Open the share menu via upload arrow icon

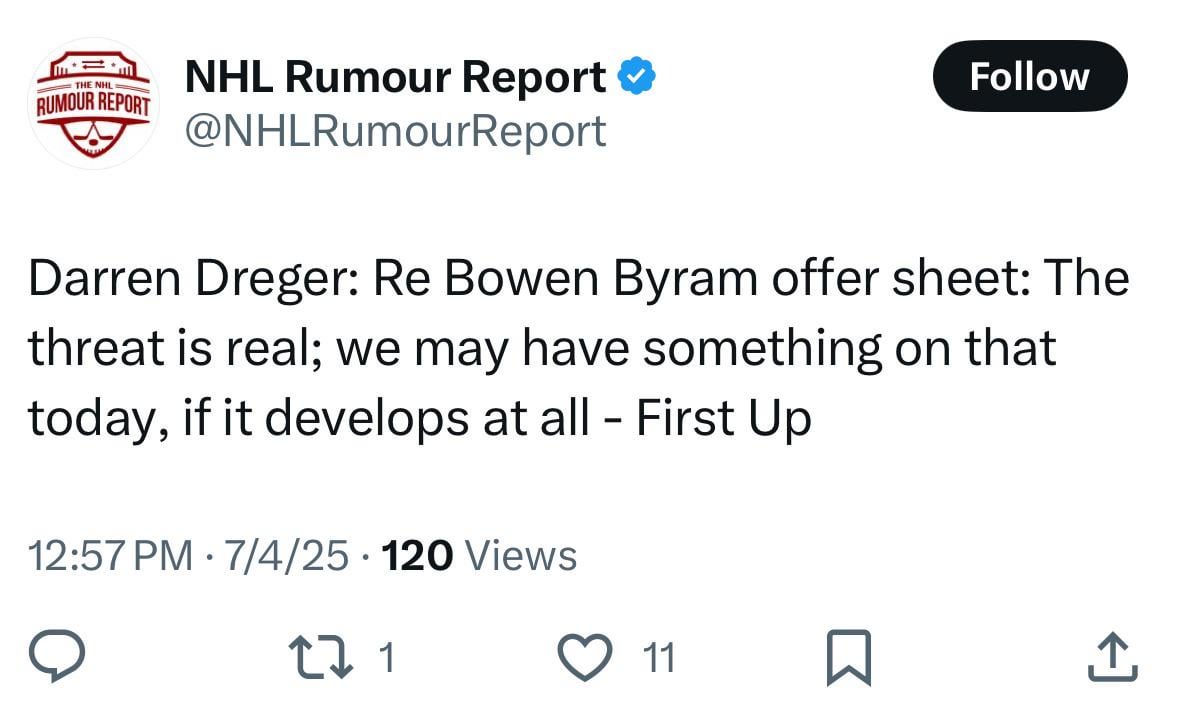[x=1112, y=658]
